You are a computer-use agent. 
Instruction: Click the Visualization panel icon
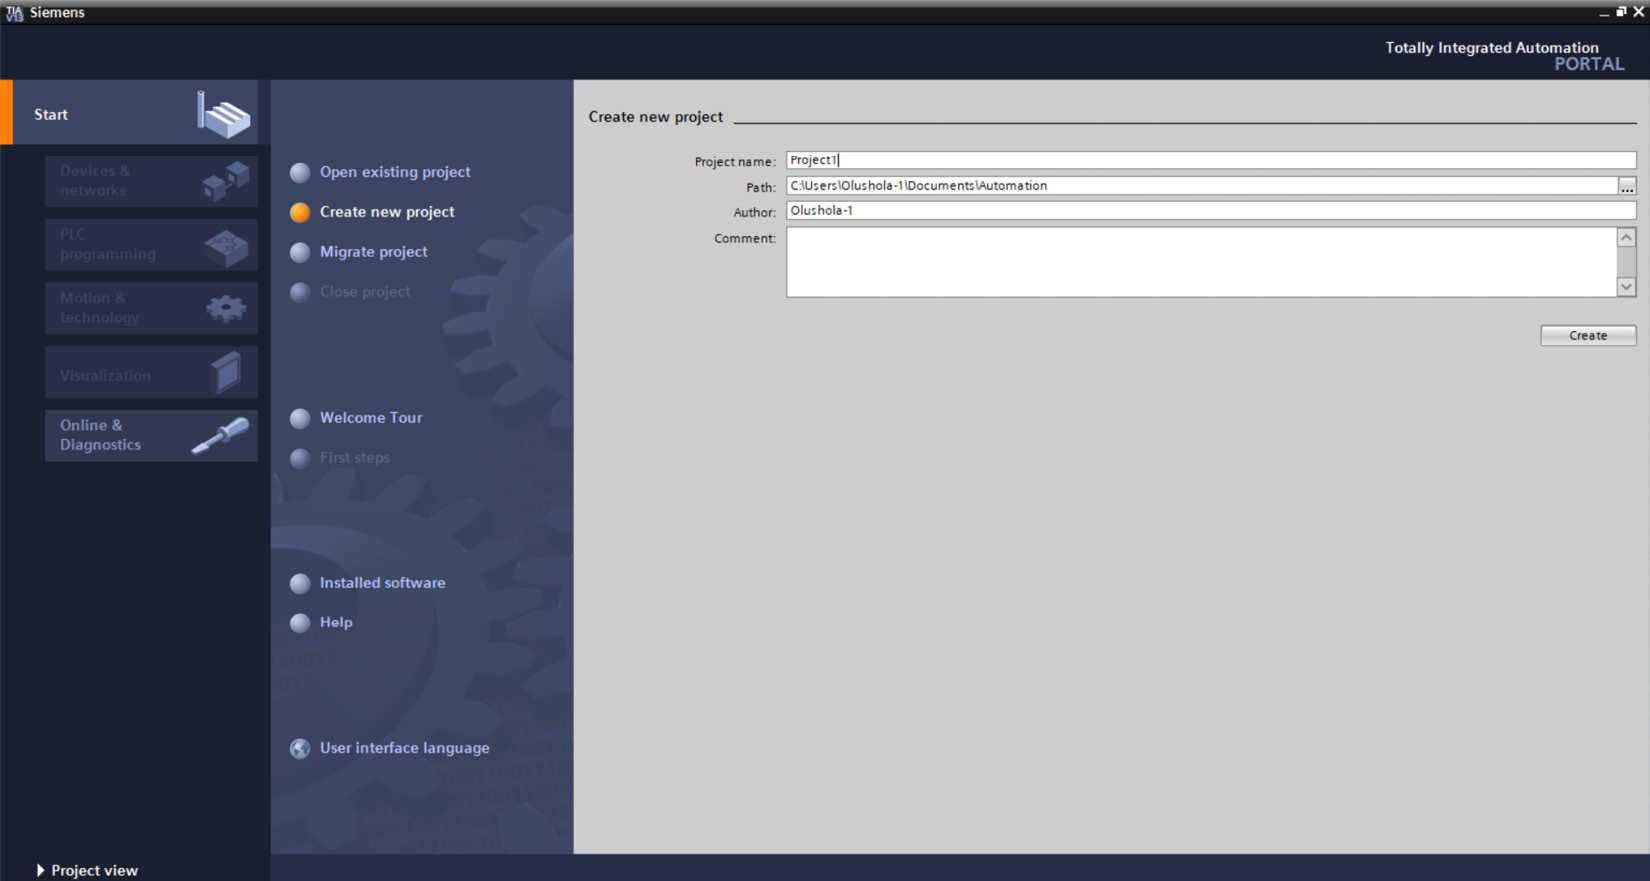point(227,373)
